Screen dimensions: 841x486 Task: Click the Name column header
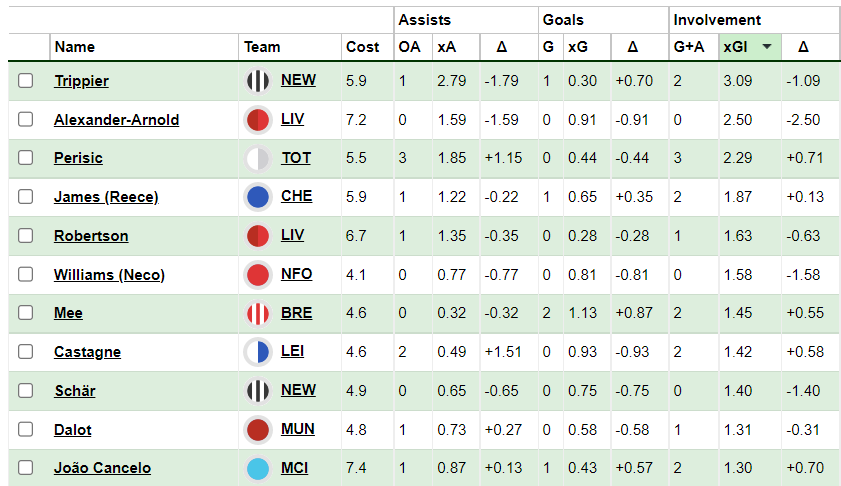pyautogui.click(x=75, y=47)
